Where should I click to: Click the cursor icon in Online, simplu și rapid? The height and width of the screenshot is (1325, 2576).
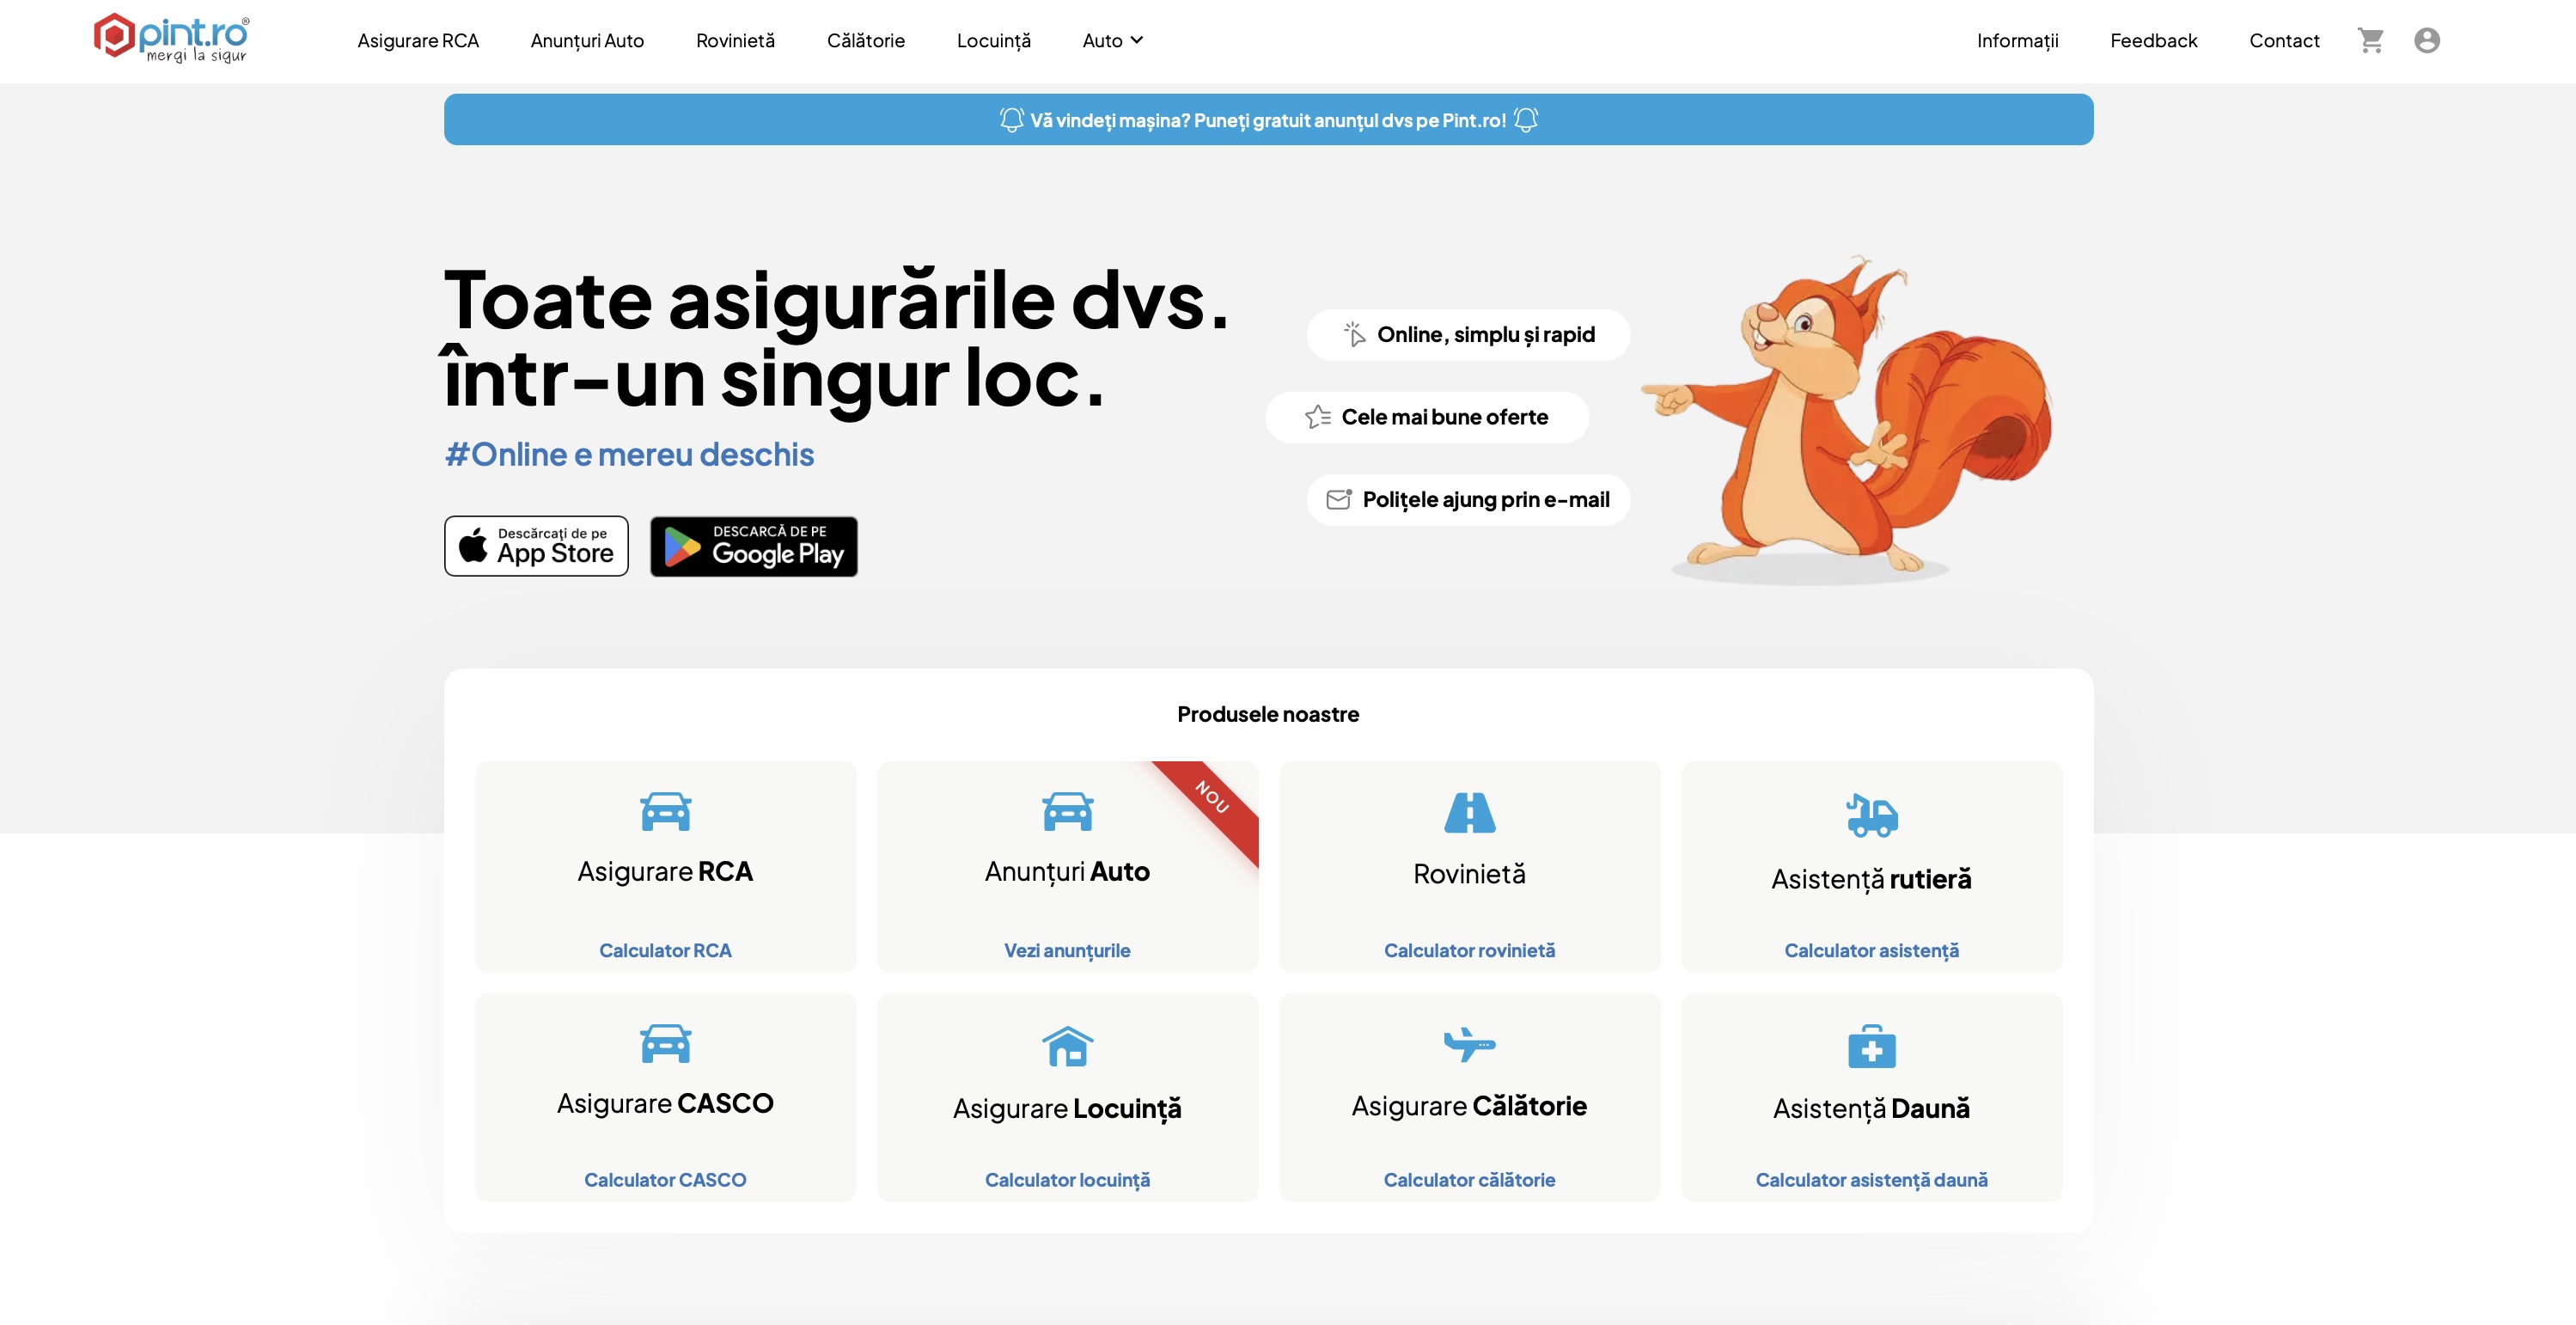point(1354,334)
